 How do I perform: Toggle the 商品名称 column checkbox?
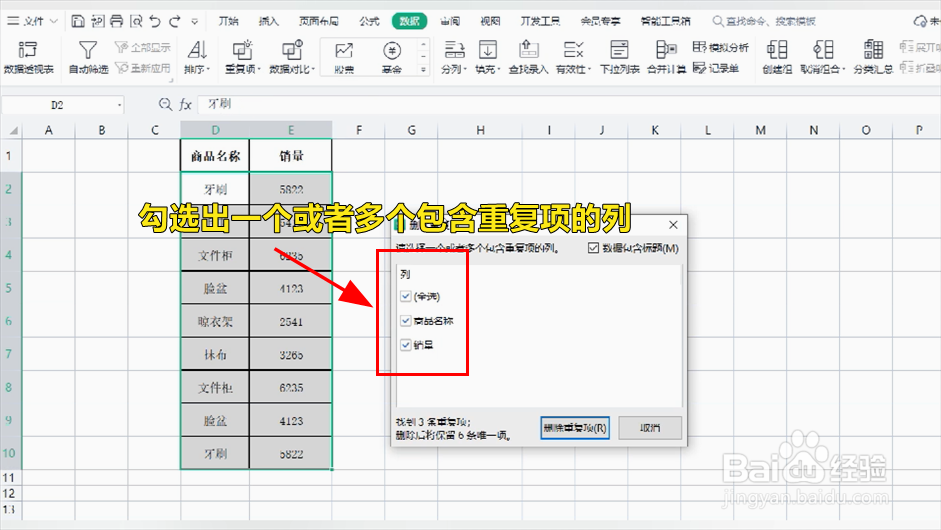point(406,321)
